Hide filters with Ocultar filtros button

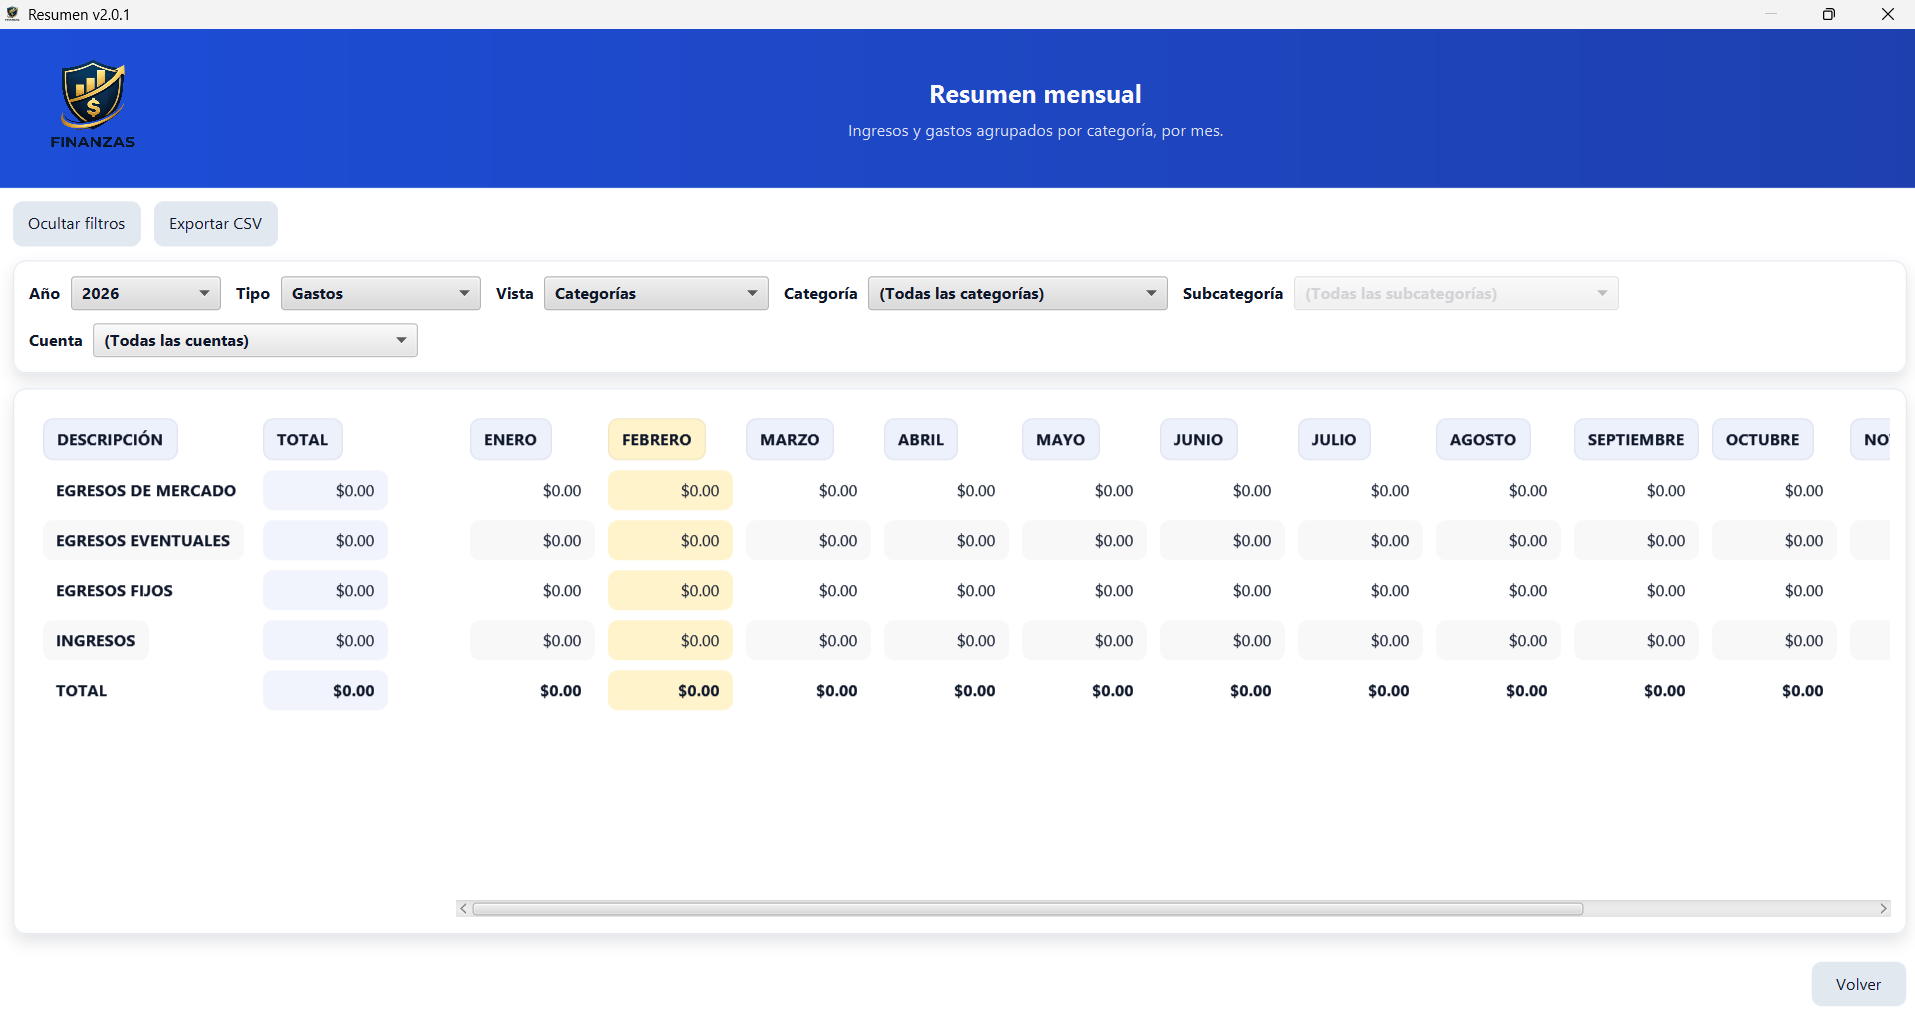(x=77, y=224)
